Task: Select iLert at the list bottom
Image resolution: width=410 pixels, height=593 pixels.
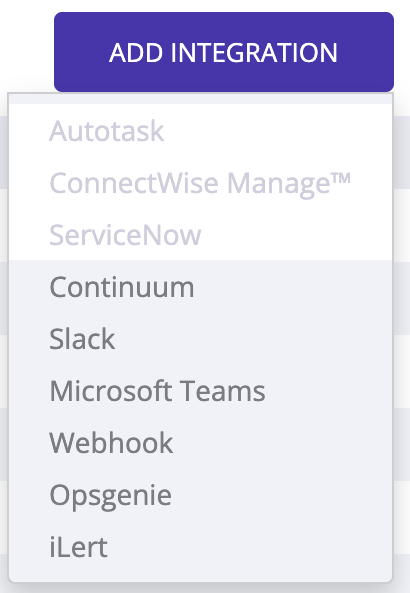Action: 200,547
